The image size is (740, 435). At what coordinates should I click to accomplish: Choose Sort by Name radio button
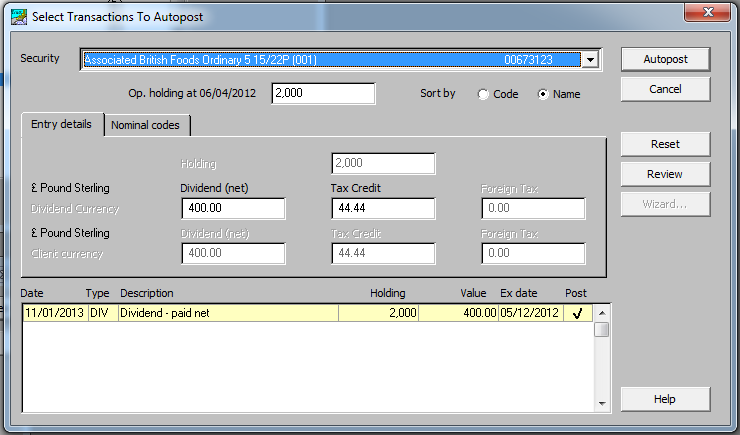543,94
